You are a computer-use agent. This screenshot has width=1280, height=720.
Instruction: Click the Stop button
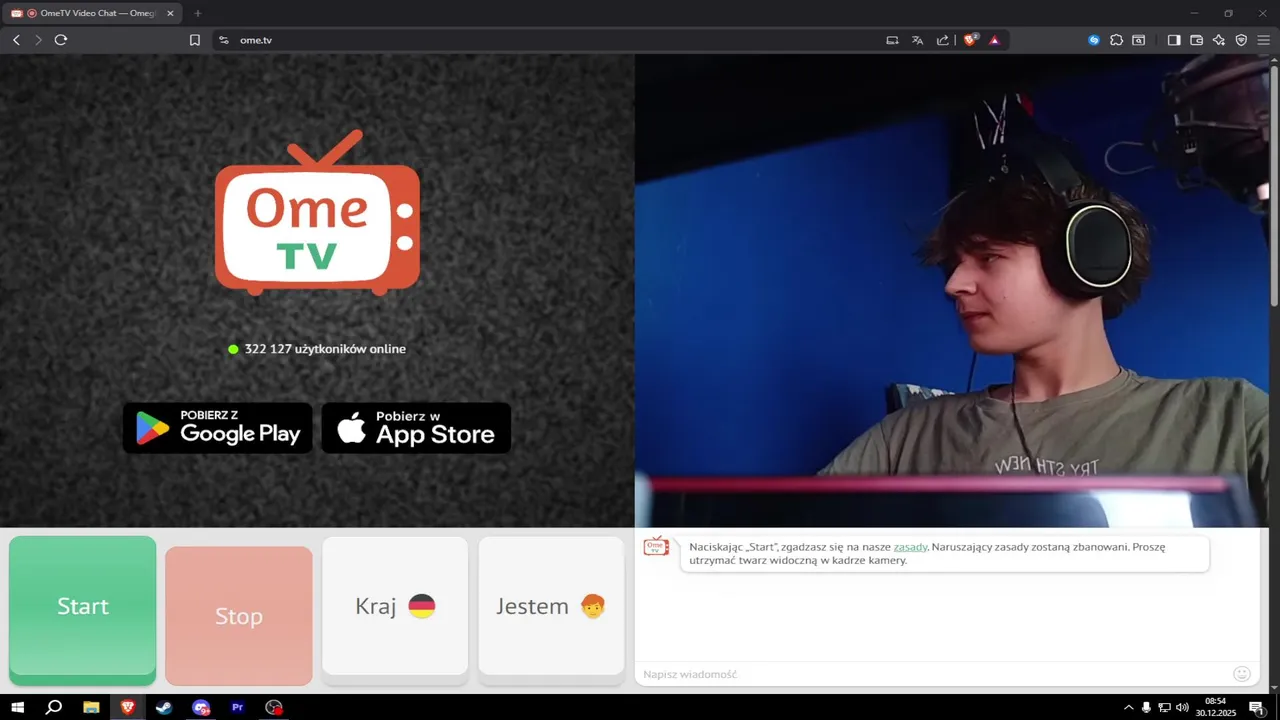pos(239,616)
